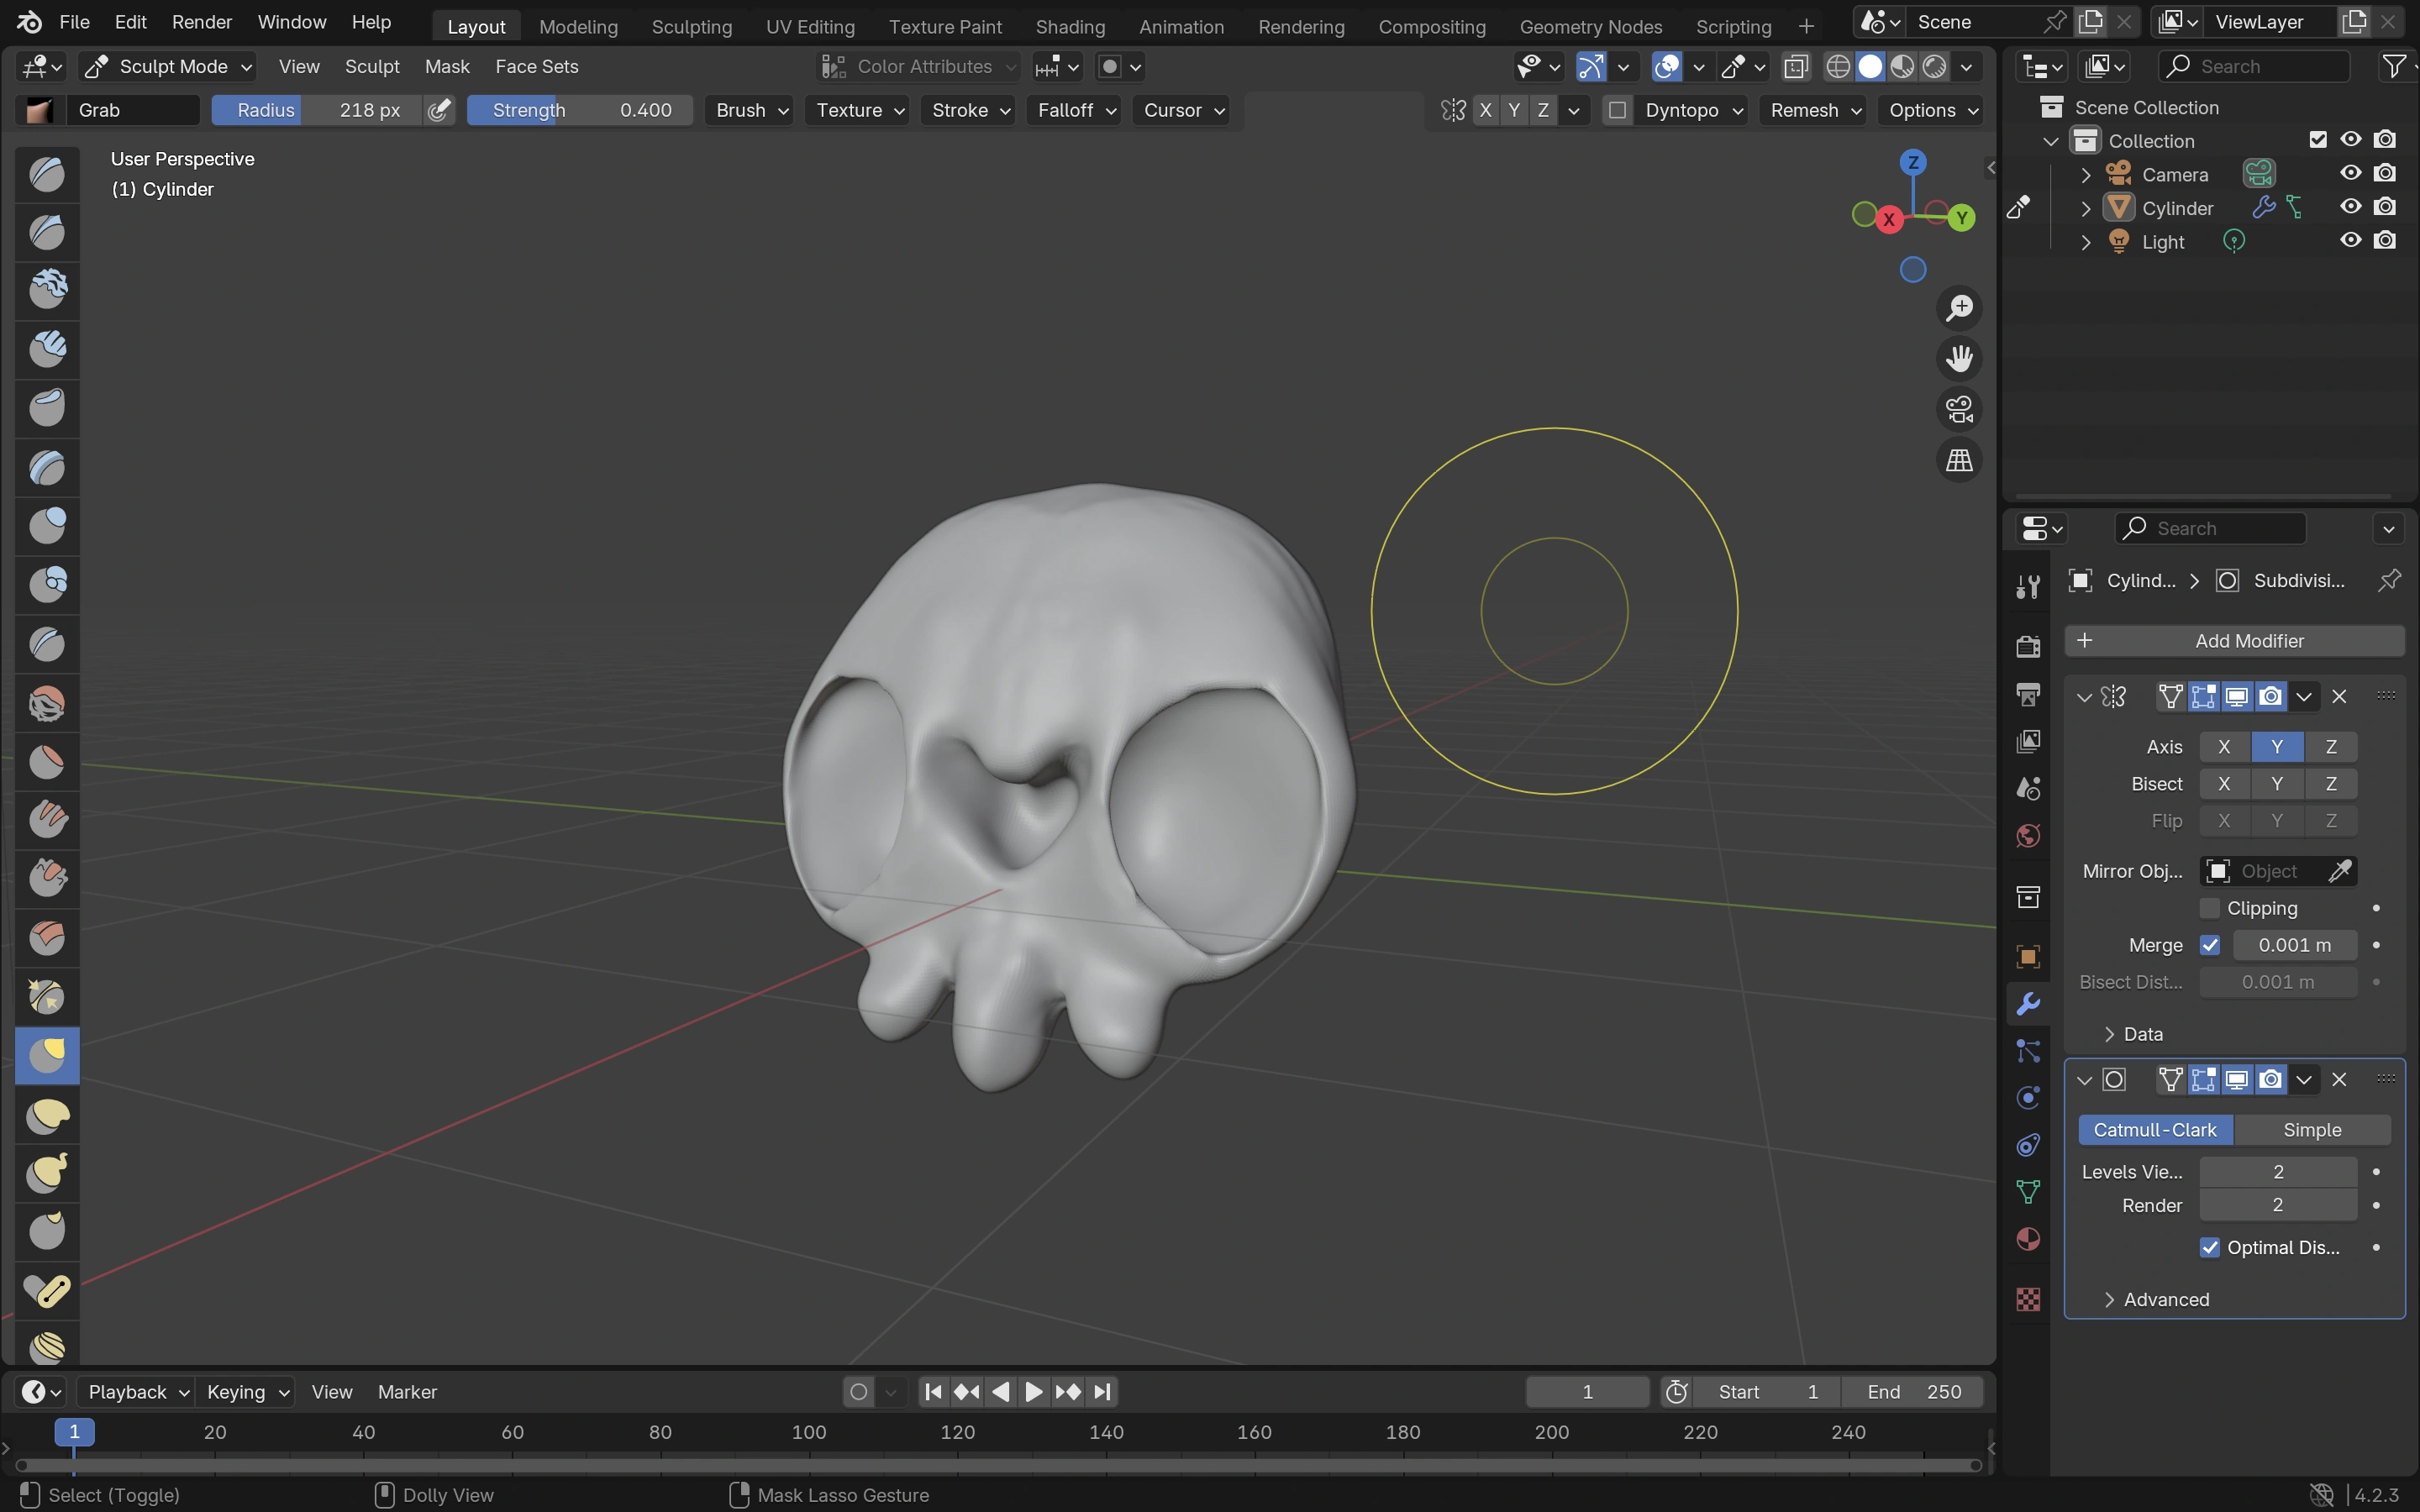This screenshot has width=2420, height=1512.
Task: Enable the Clipping checkbox
Action: [2210, 908]
